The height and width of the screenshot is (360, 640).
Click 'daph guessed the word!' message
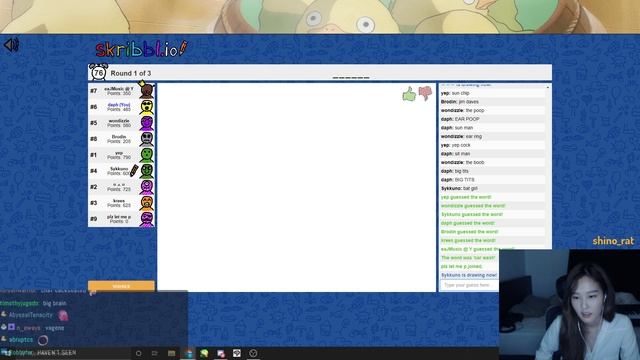[x=467, y=223]
